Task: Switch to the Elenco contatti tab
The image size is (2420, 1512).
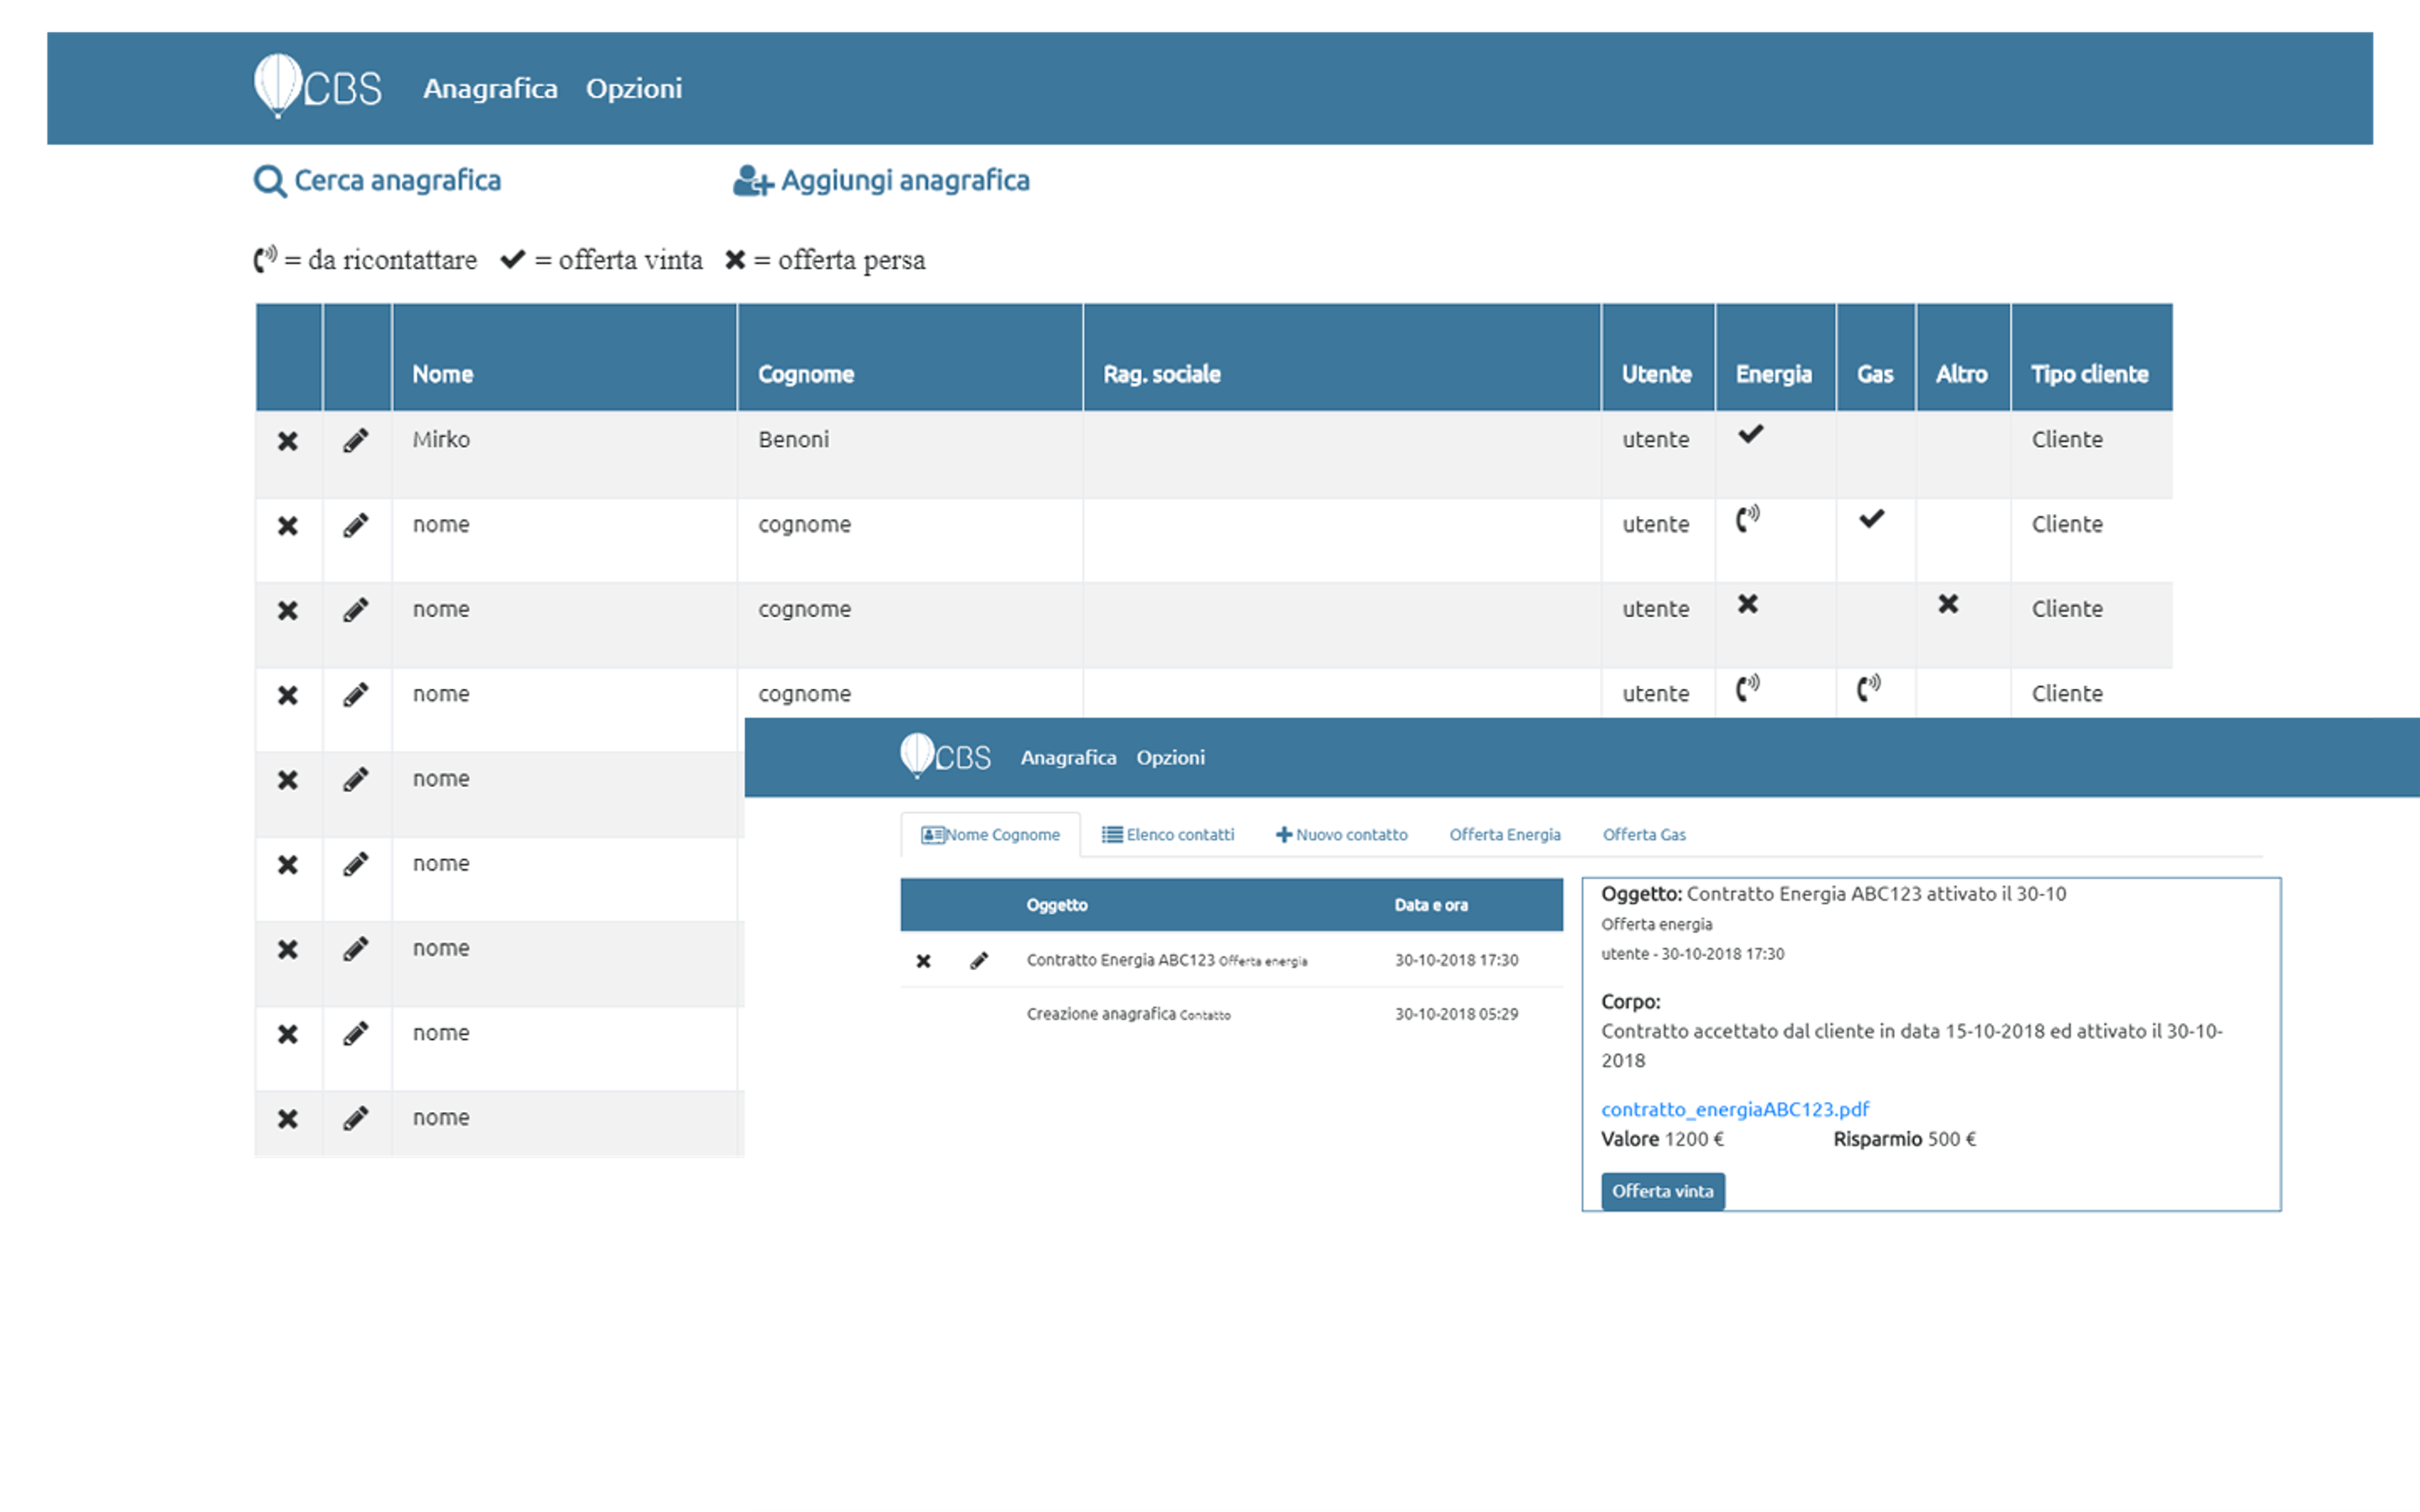Action: coord(1168,835)
